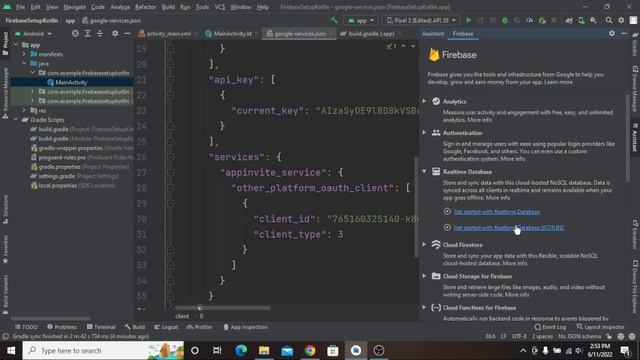Expand the manifests folder
Screen dimensions: 640x360
(x=24, y=54)
